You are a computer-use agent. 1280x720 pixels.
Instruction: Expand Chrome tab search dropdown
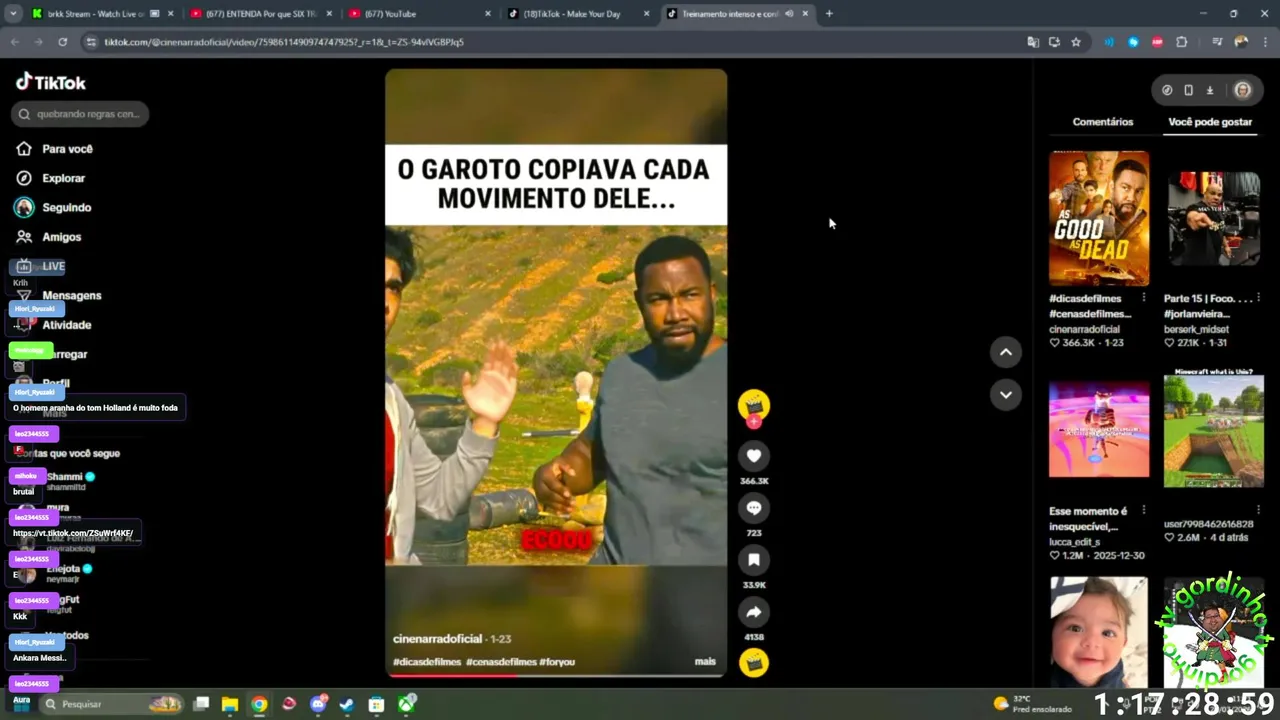(x=13, y=14)
